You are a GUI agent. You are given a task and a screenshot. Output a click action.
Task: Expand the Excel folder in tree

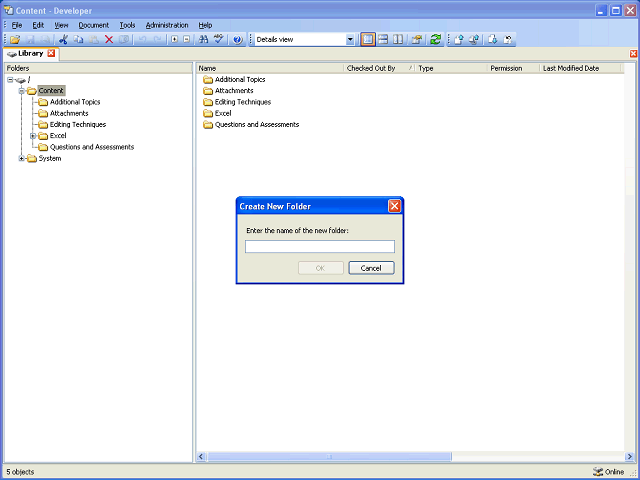pyautogui.click(x=33, y=136)
